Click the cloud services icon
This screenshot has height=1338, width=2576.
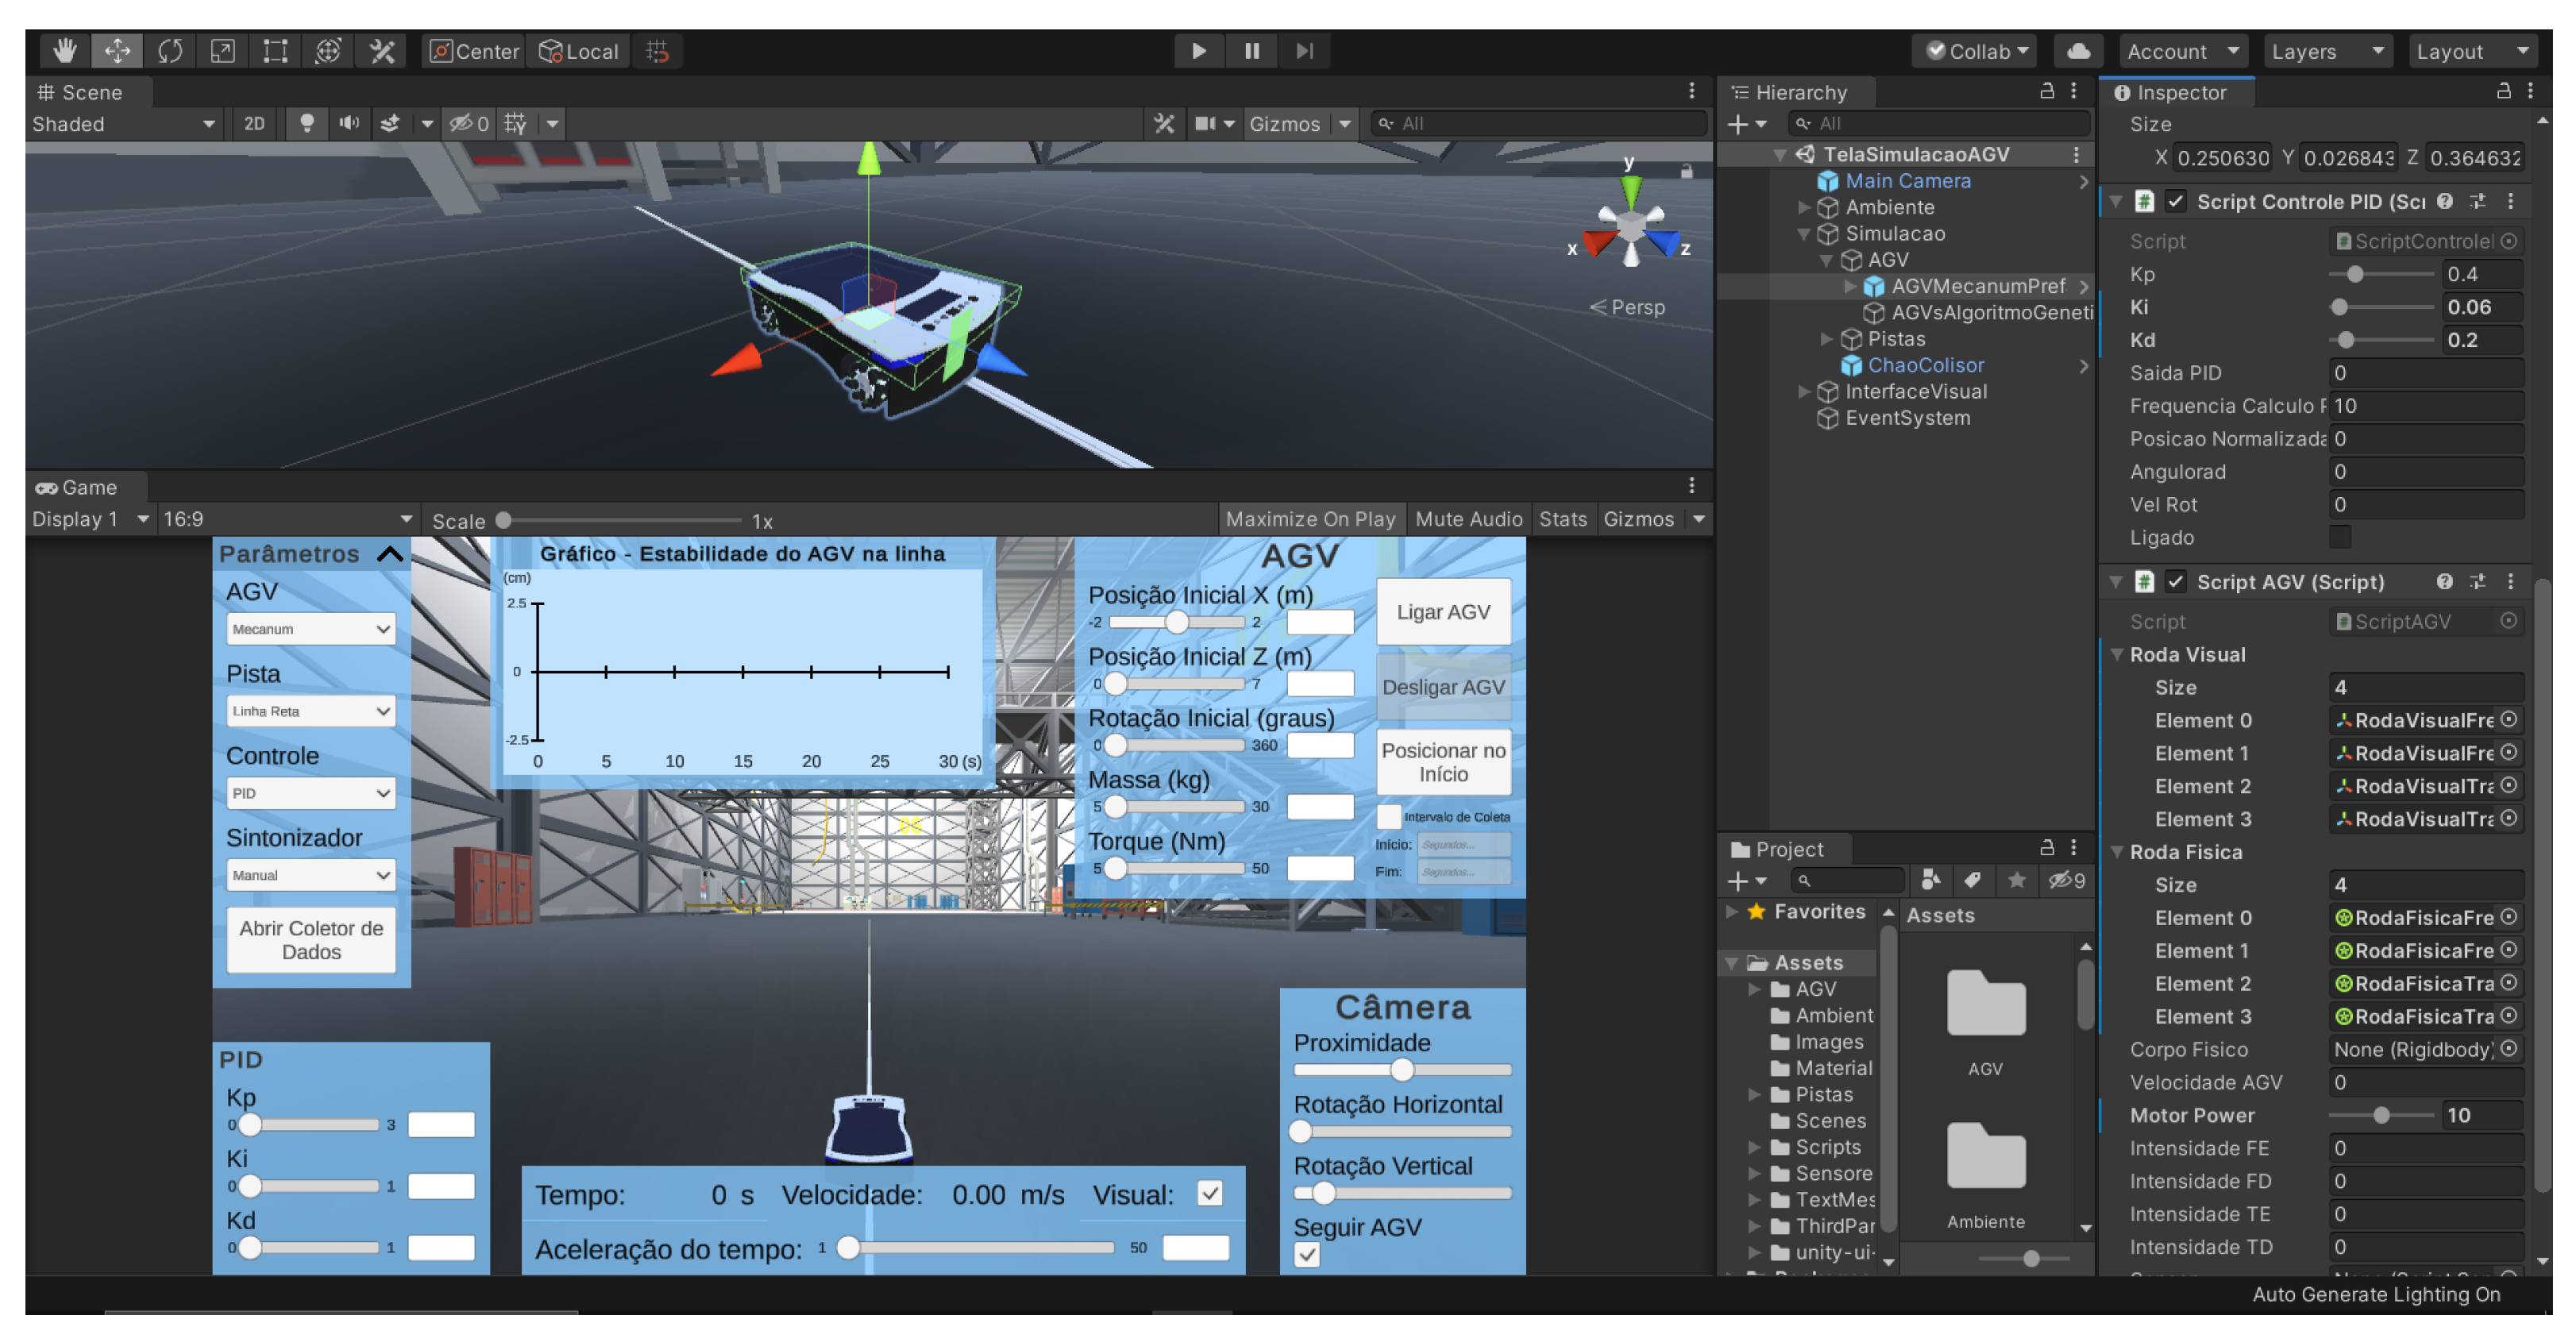point(2078,51)
